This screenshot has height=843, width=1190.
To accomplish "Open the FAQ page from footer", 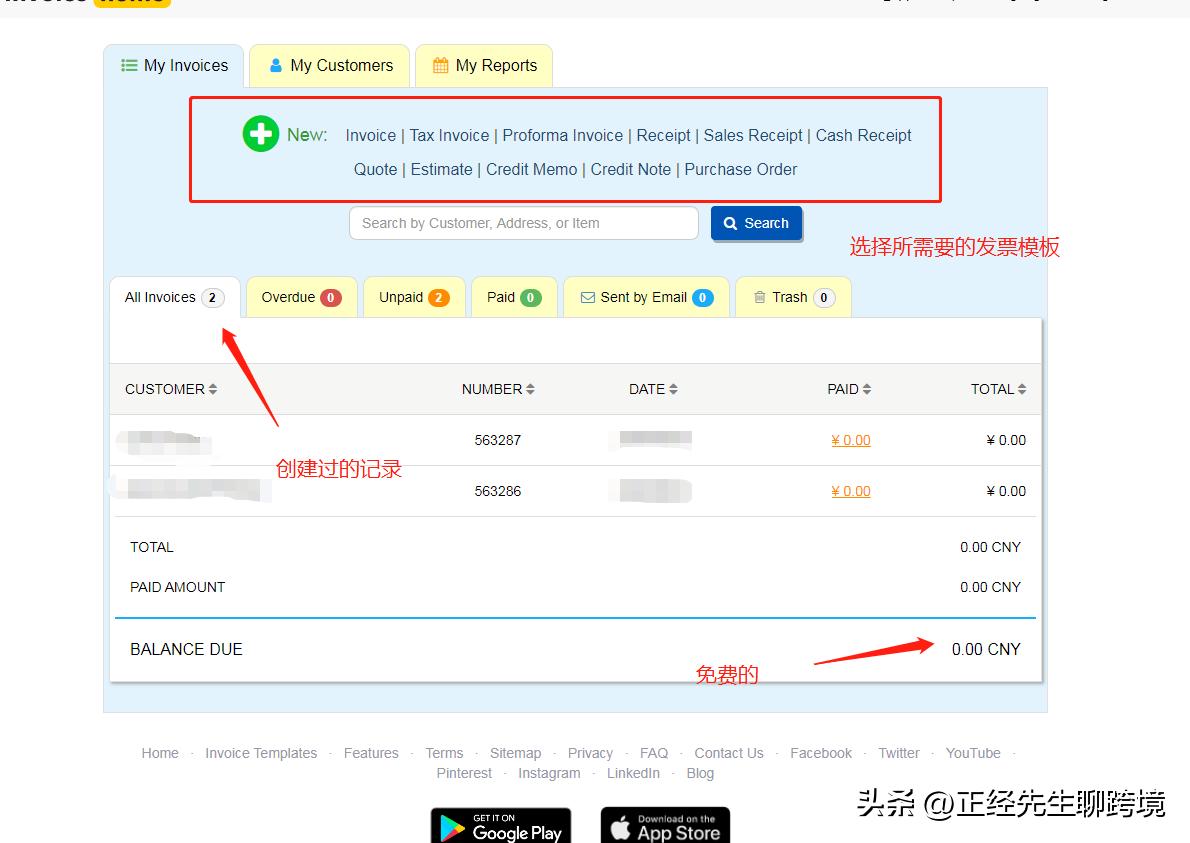I will [654, 753].
